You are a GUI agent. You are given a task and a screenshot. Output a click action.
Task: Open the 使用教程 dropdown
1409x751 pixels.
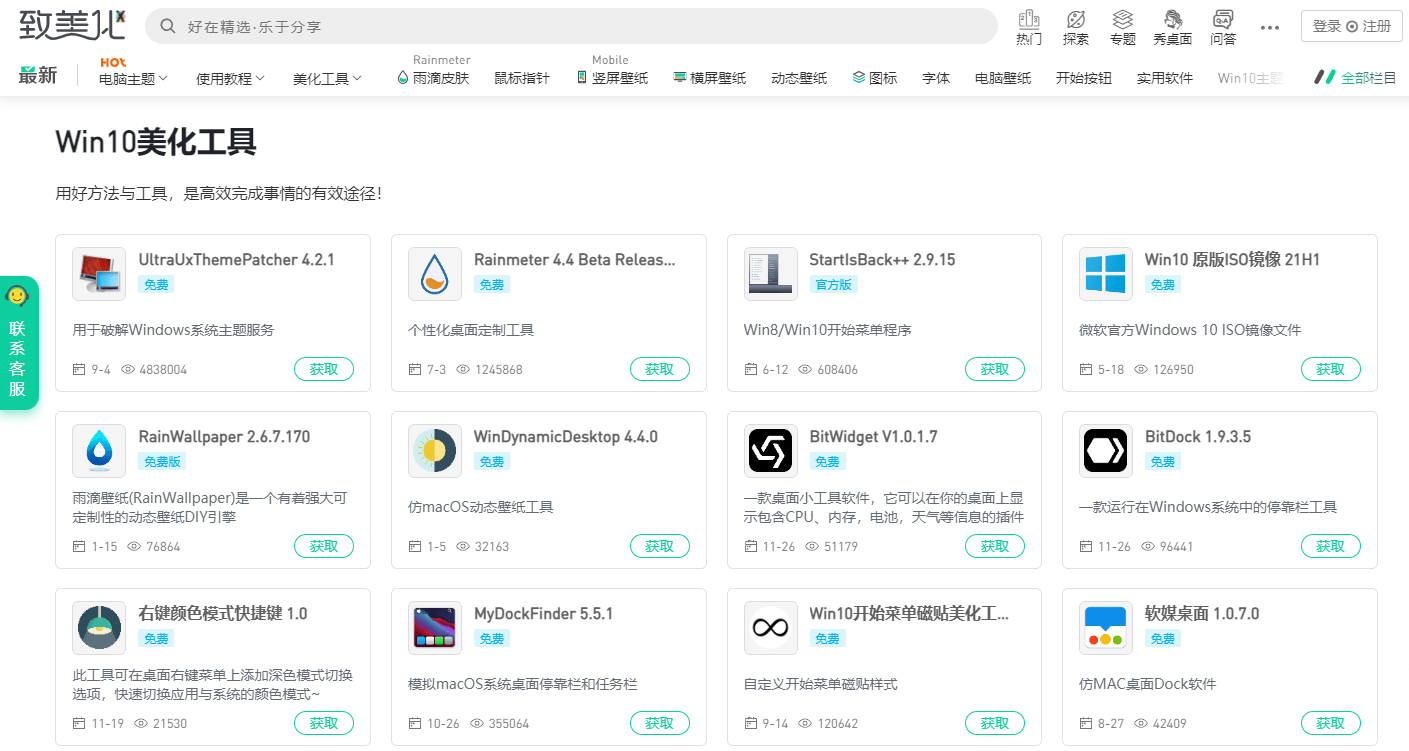[226, 76]
